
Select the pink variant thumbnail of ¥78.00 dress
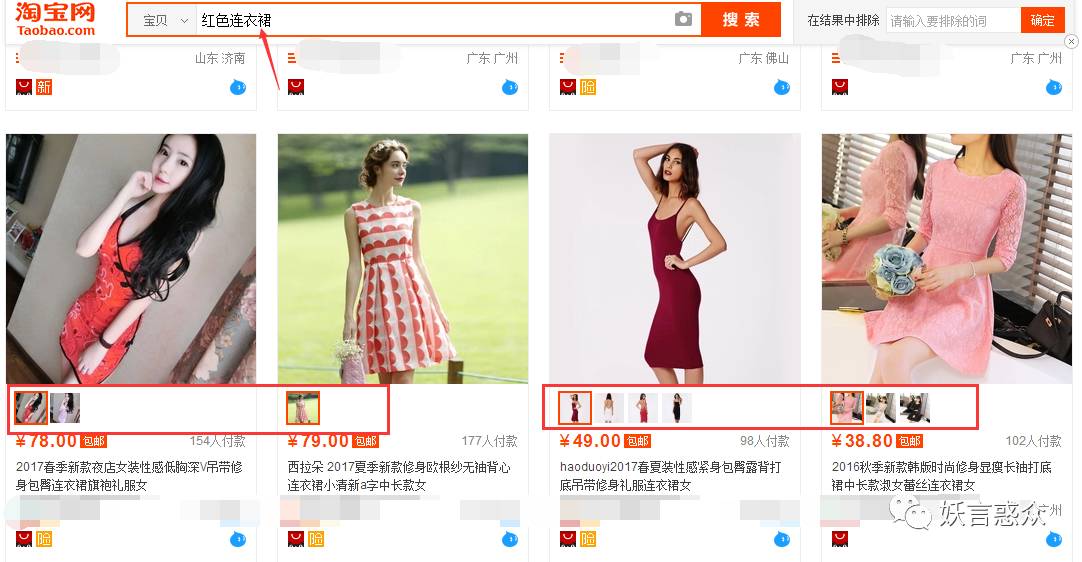click(x=65, y=408)
